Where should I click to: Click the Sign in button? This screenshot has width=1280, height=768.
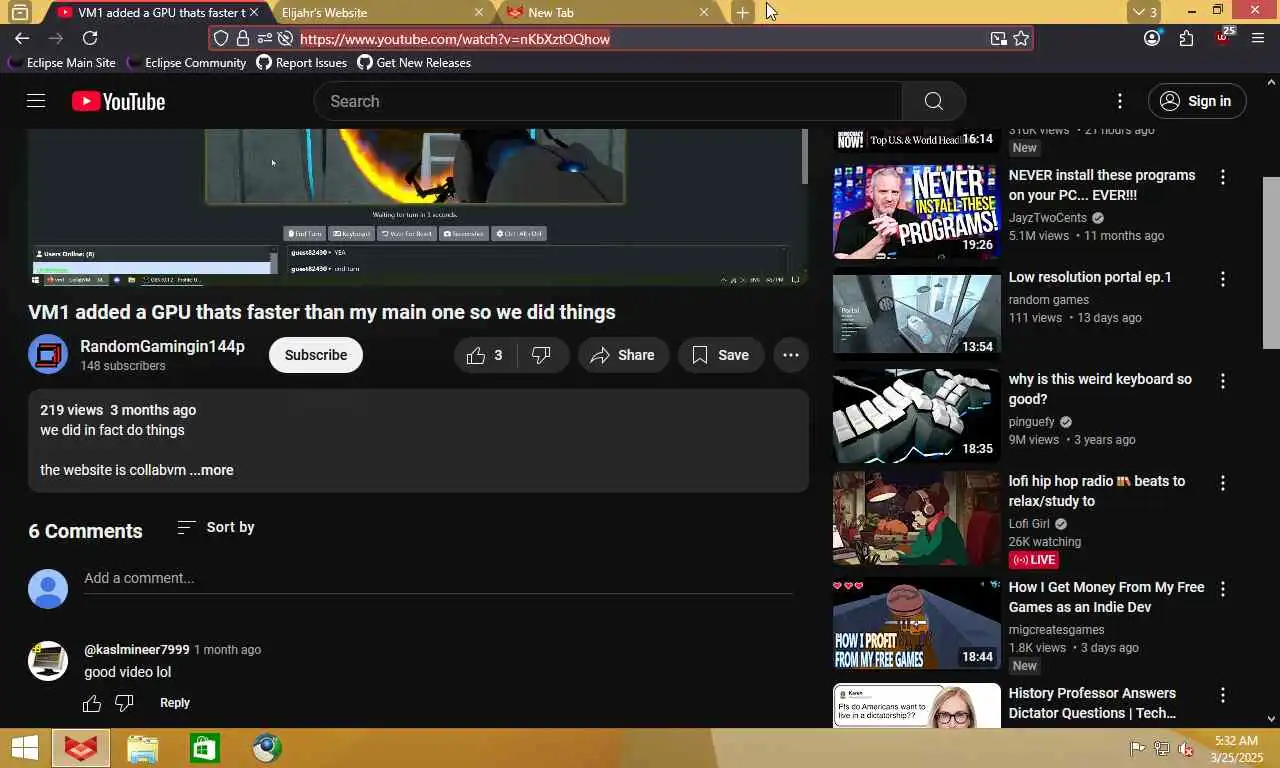[x=1196, y=101]
